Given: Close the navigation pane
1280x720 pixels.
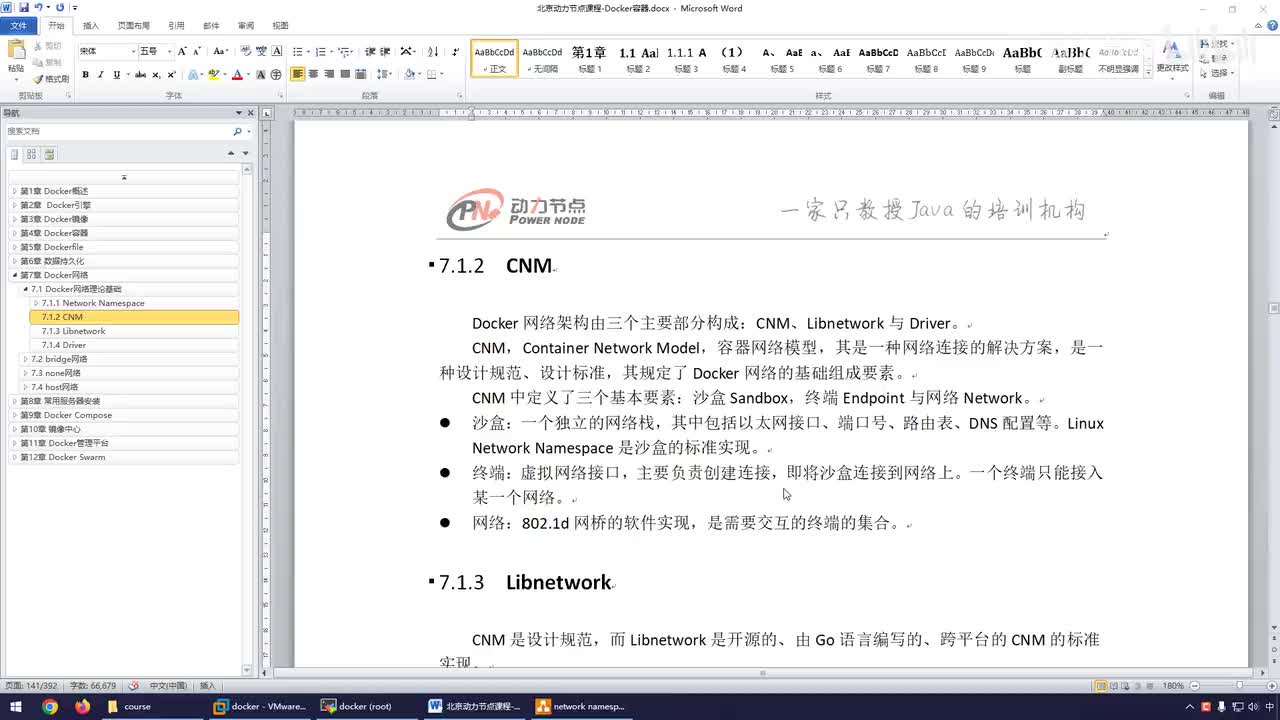Looking at the screenshot, I should 251,113.
